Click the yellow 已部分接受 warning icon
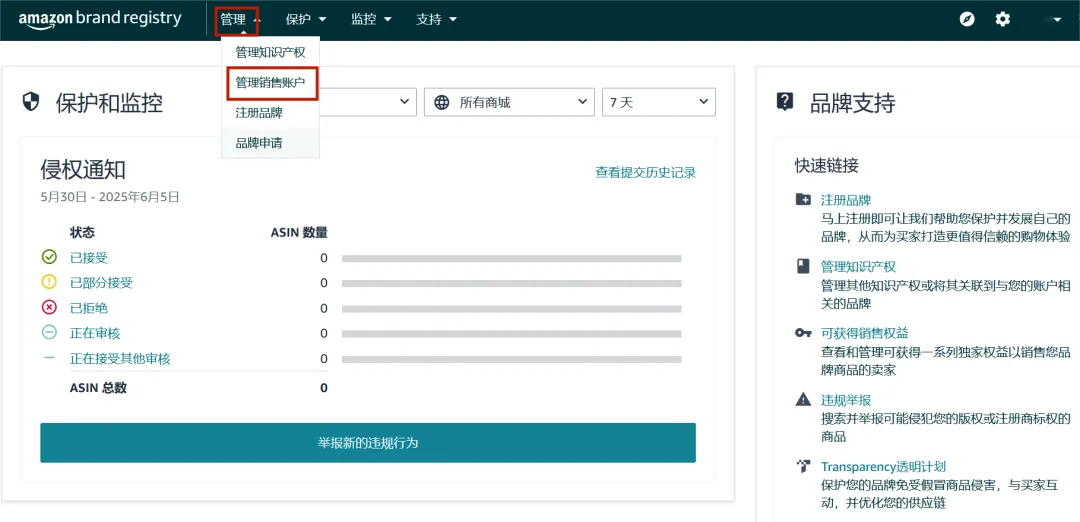This screenshot has width=1080, height=522. click(x=49, y=282)
